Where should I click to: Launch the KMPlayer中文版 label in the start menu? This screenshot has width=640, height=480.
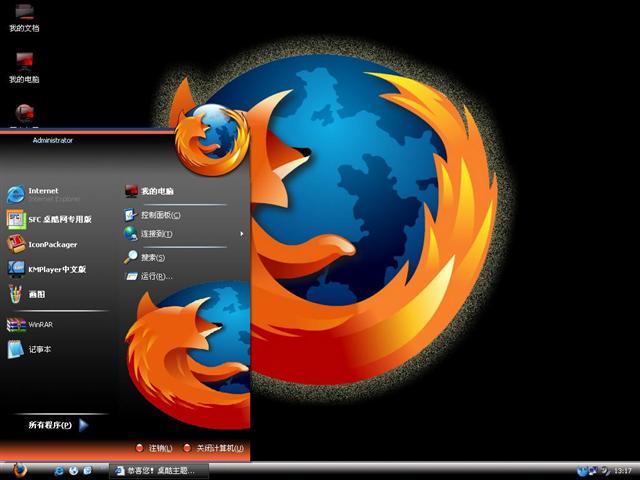(57, 269)
